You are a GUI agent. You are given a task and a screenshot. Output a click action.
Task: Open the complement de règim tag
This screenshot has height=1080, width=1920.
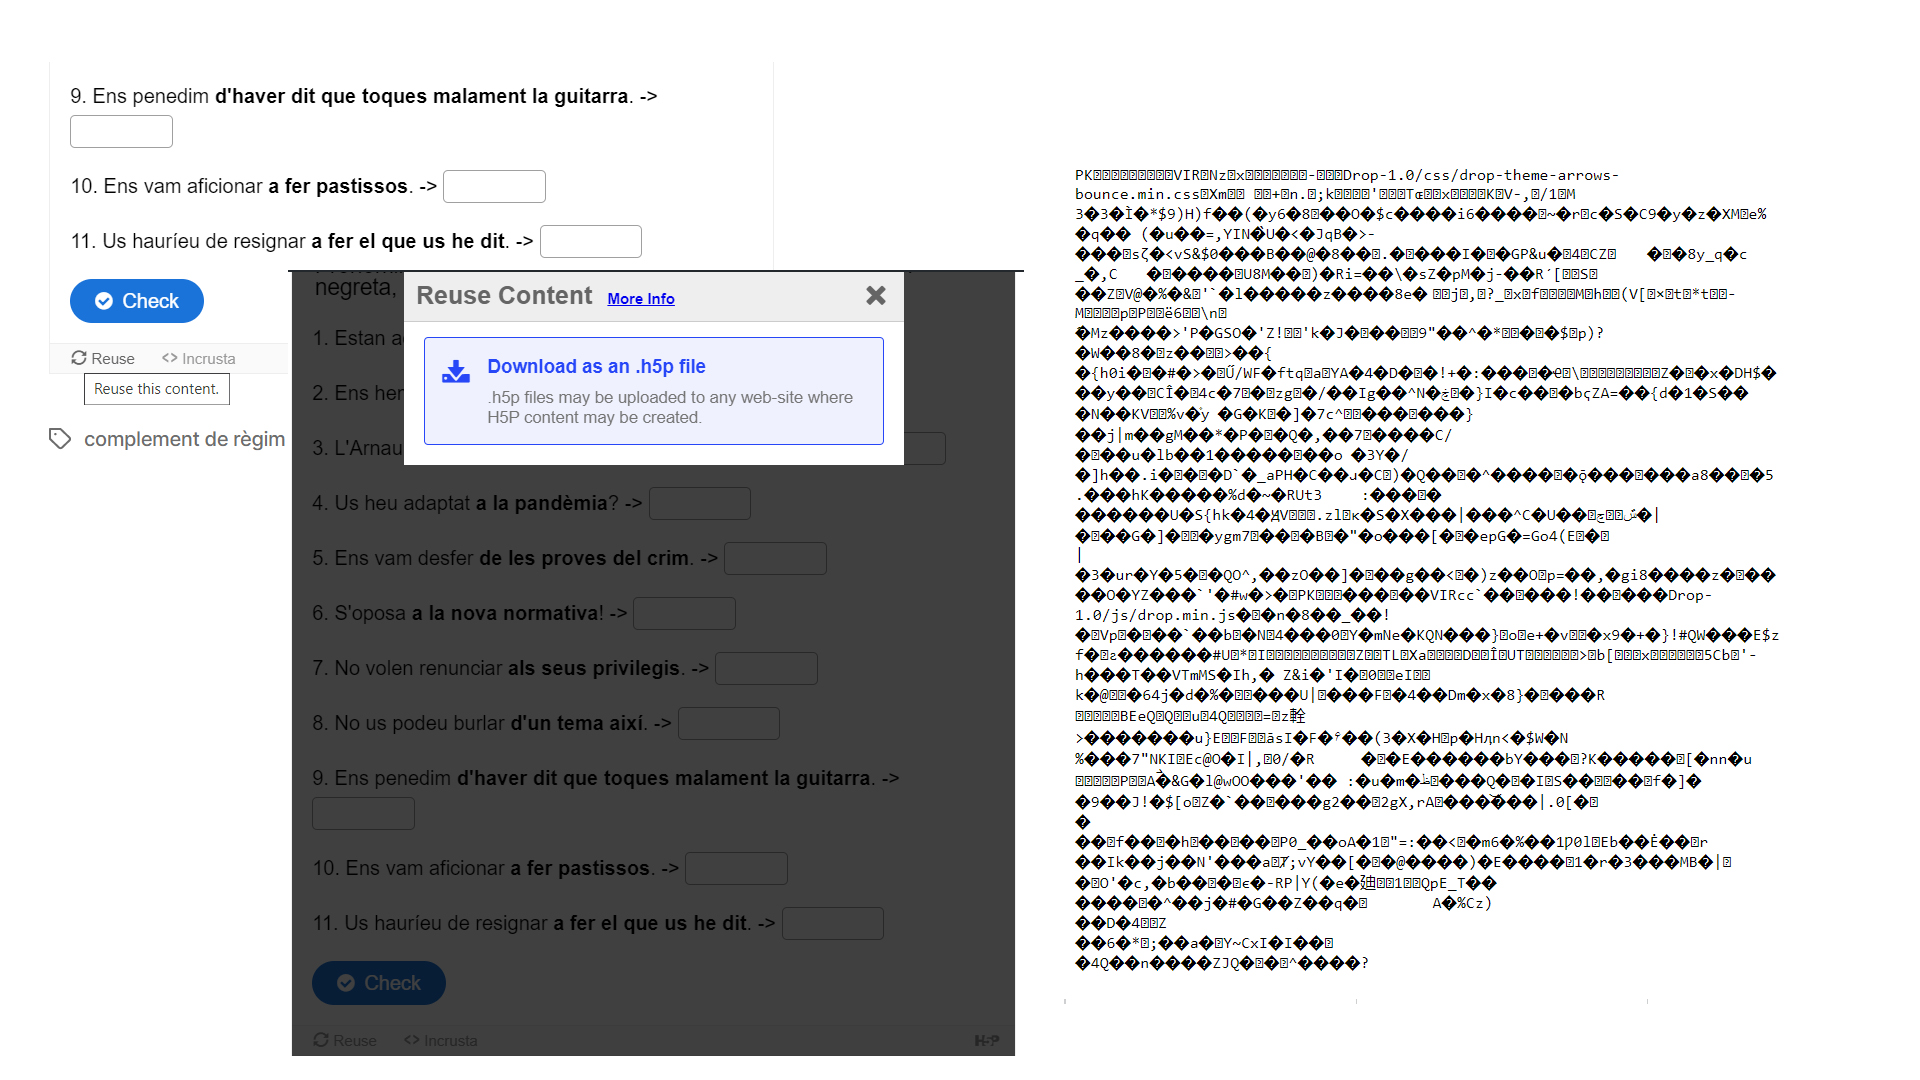[x=184, y=439]
